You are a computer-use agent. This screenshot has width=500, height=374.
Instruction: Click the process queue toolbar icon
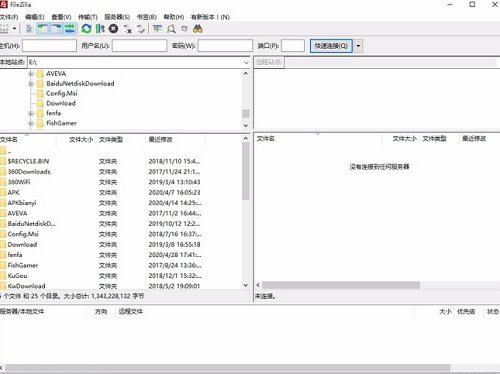click(x=100, y=29)
